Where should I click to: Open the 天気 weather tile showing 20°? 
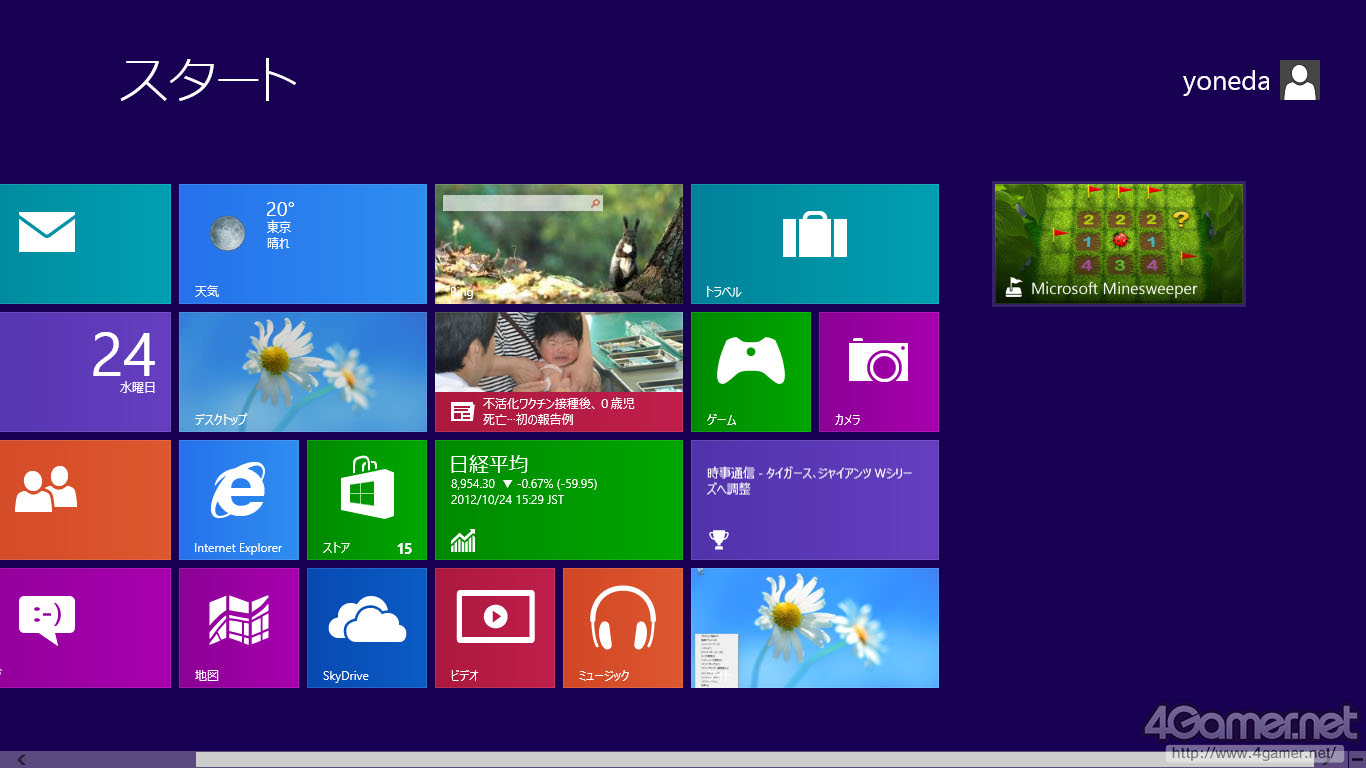[303, 244]
